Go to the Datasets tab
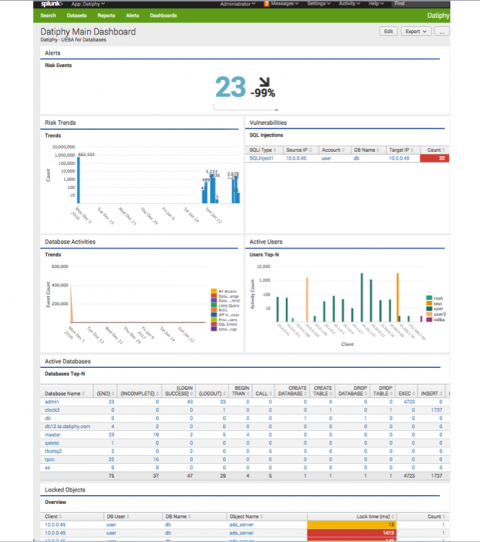 tap(77, 16)
